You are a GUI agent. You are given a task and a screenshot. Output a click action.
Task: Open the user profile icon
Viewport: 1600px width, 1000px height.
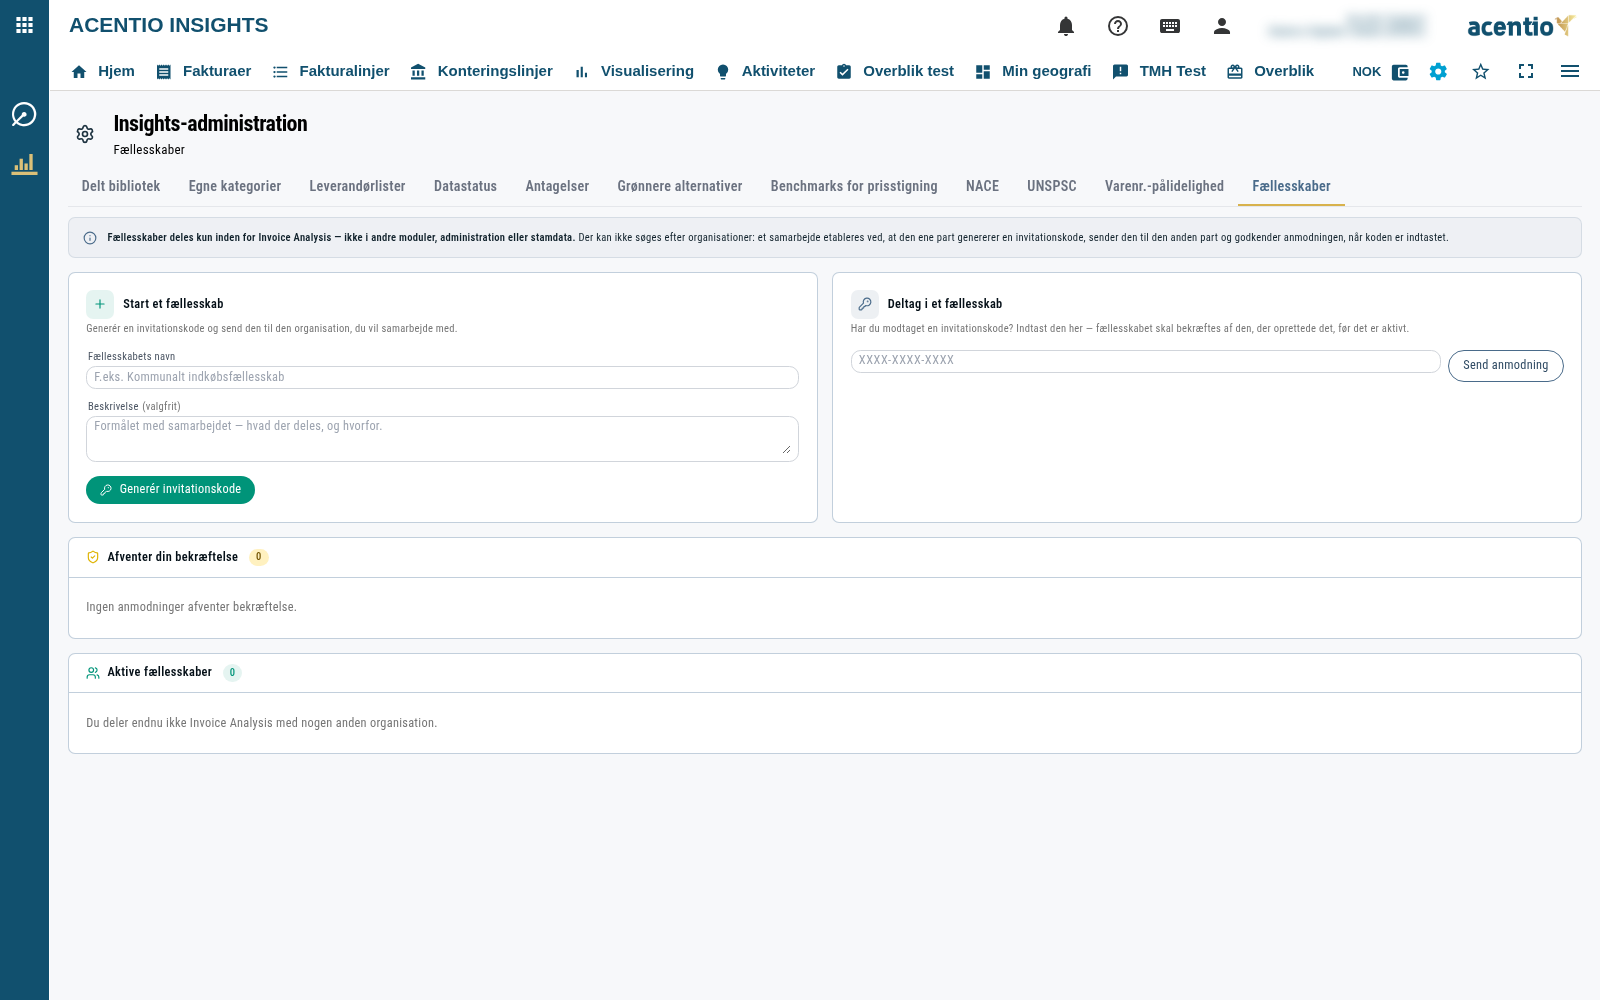tap(1222, 26)
